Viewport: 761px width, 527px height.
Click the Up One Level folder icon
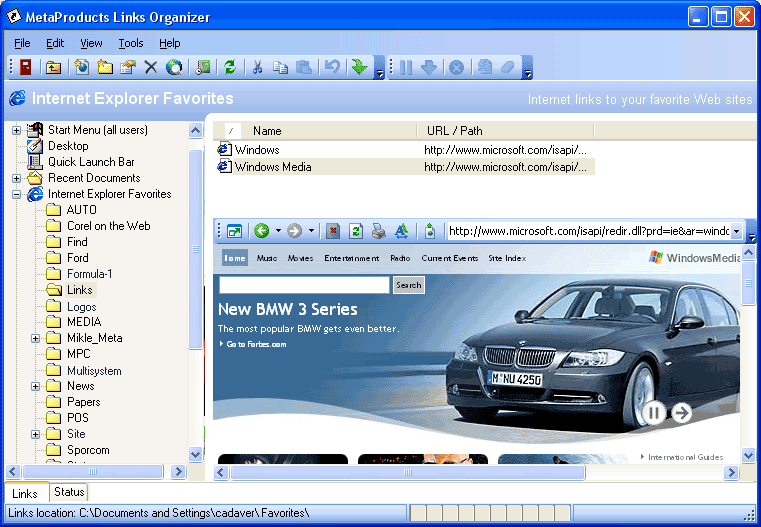coord(53,67)
